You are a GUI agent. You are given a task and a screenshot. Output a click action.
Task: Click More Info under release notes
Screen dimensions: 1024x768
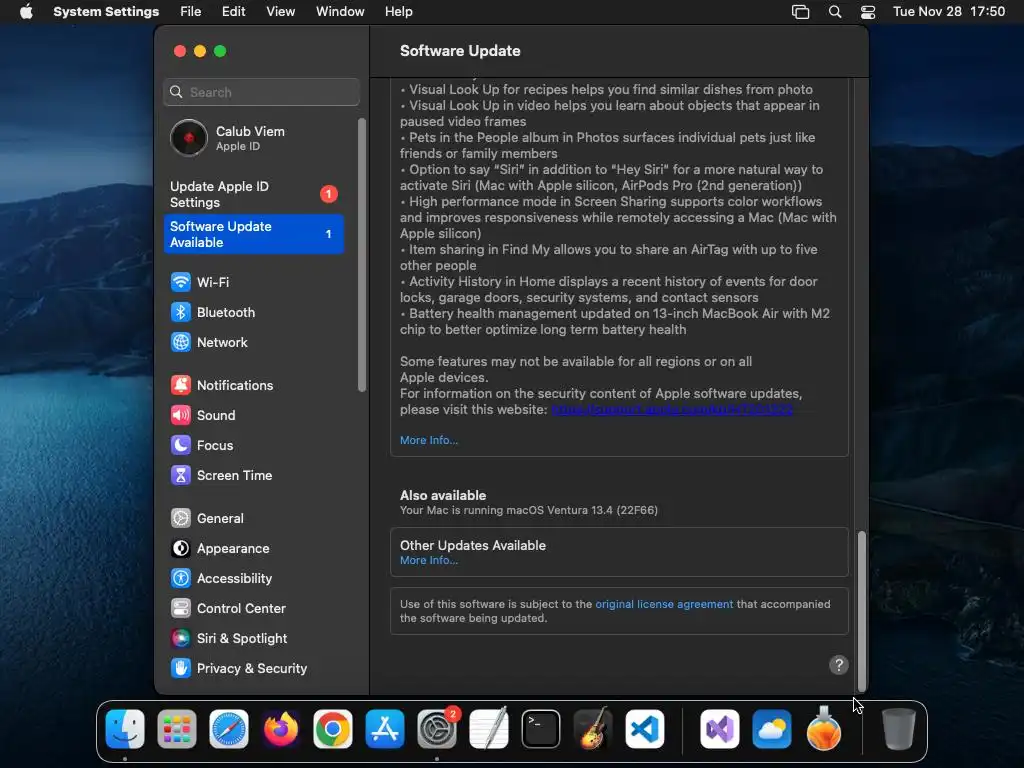point(429,440)
